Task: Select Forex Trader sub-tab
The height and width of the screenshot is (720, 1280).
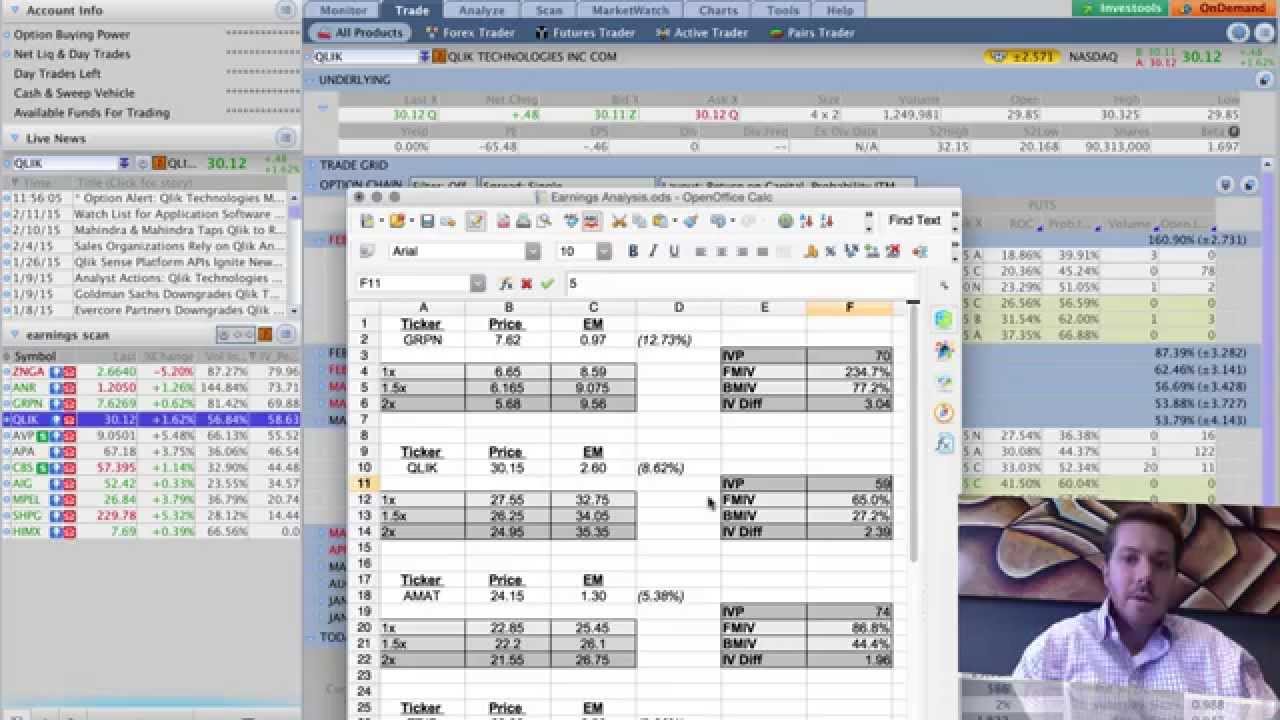Action: point(470,33)
